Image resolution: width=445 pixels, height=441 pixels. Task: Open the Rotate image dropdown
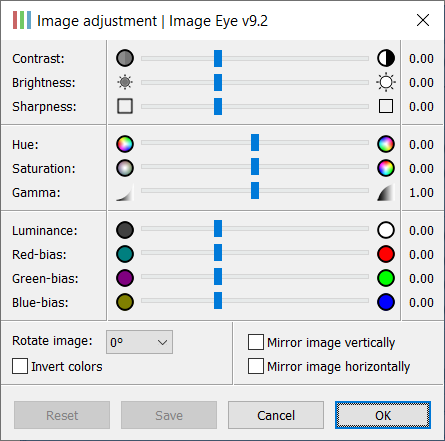(139, 342)
